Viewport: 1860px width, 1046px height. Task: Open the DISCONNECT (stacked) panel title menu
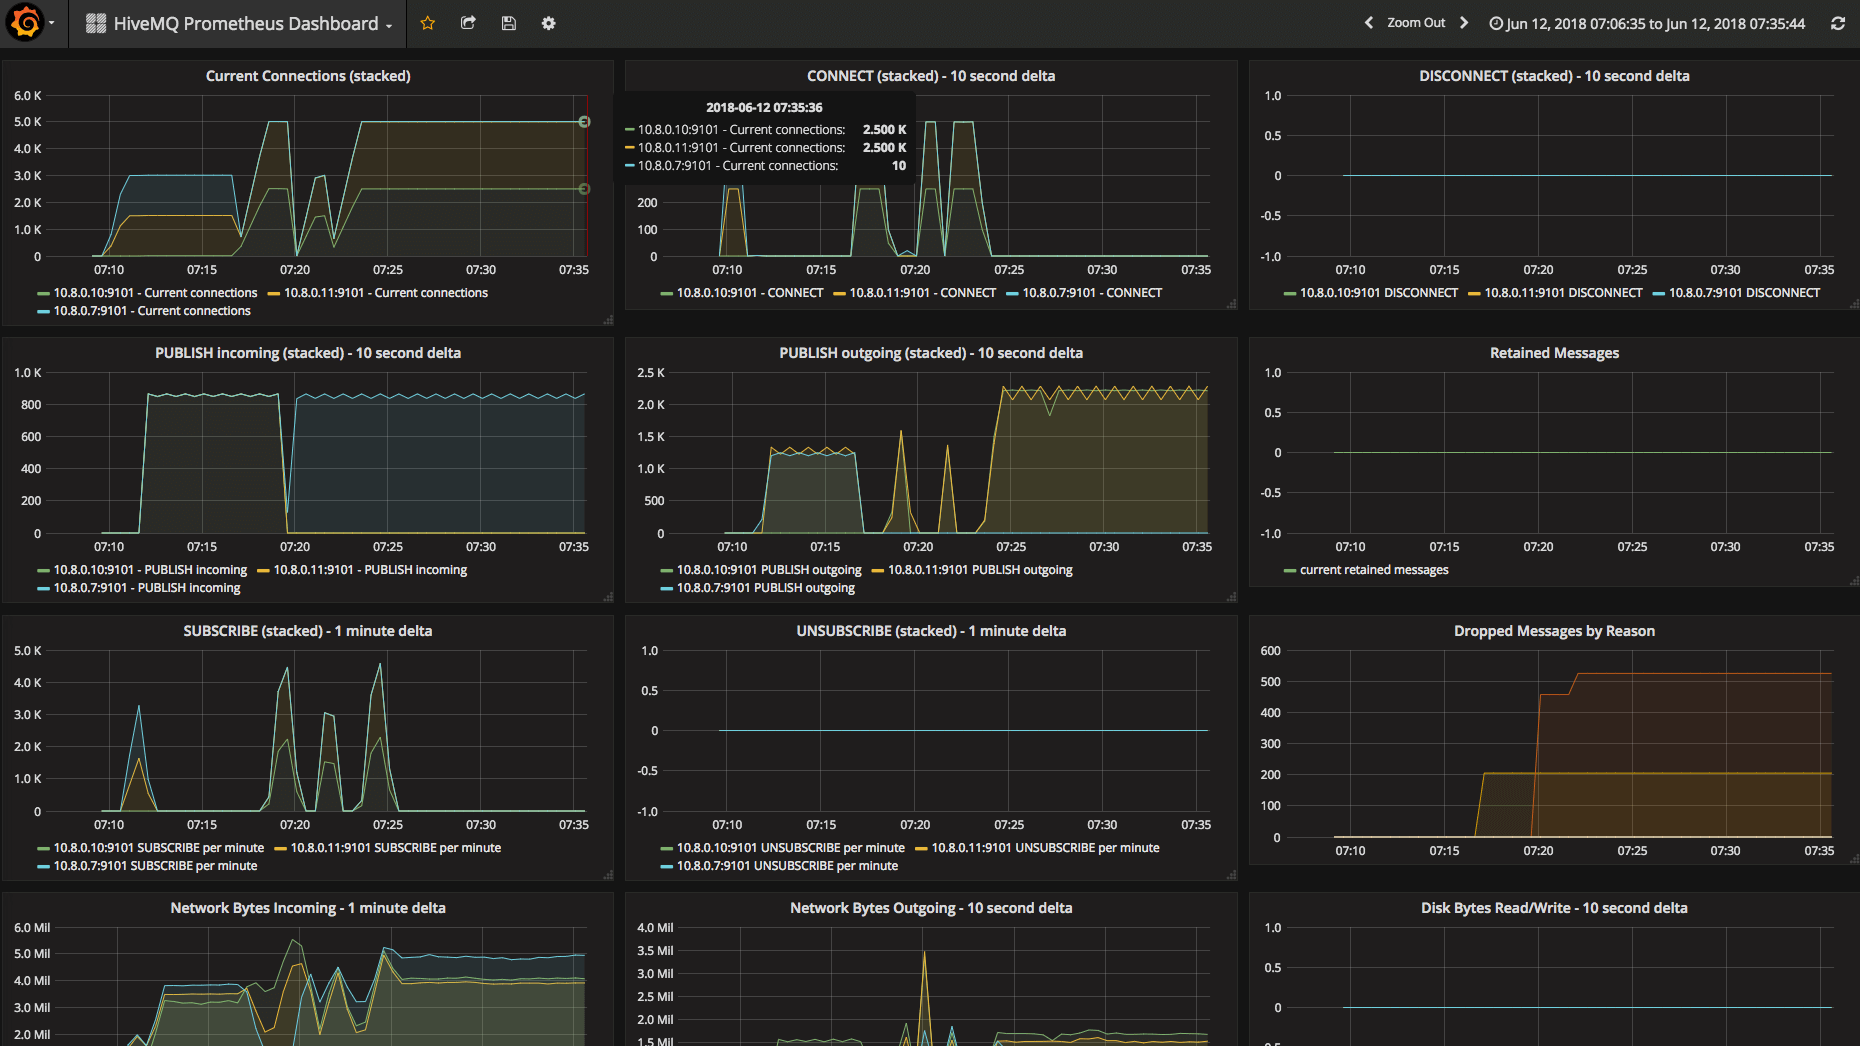tap(1554, 76)
